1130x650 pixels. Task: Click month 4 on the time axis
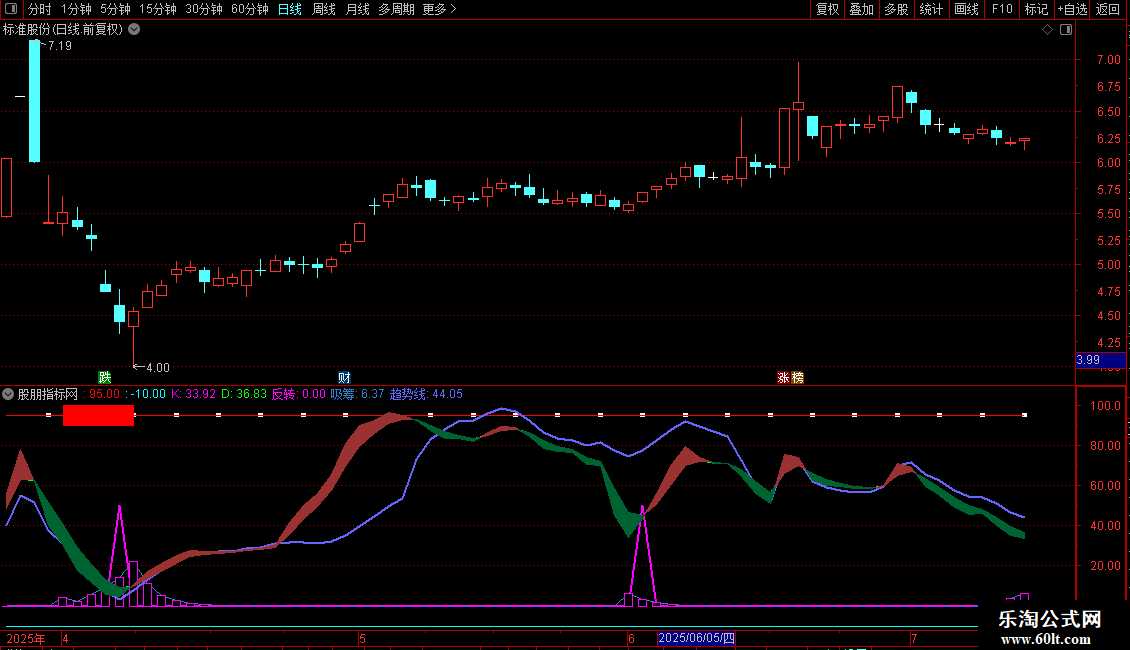tap(66, 638)
